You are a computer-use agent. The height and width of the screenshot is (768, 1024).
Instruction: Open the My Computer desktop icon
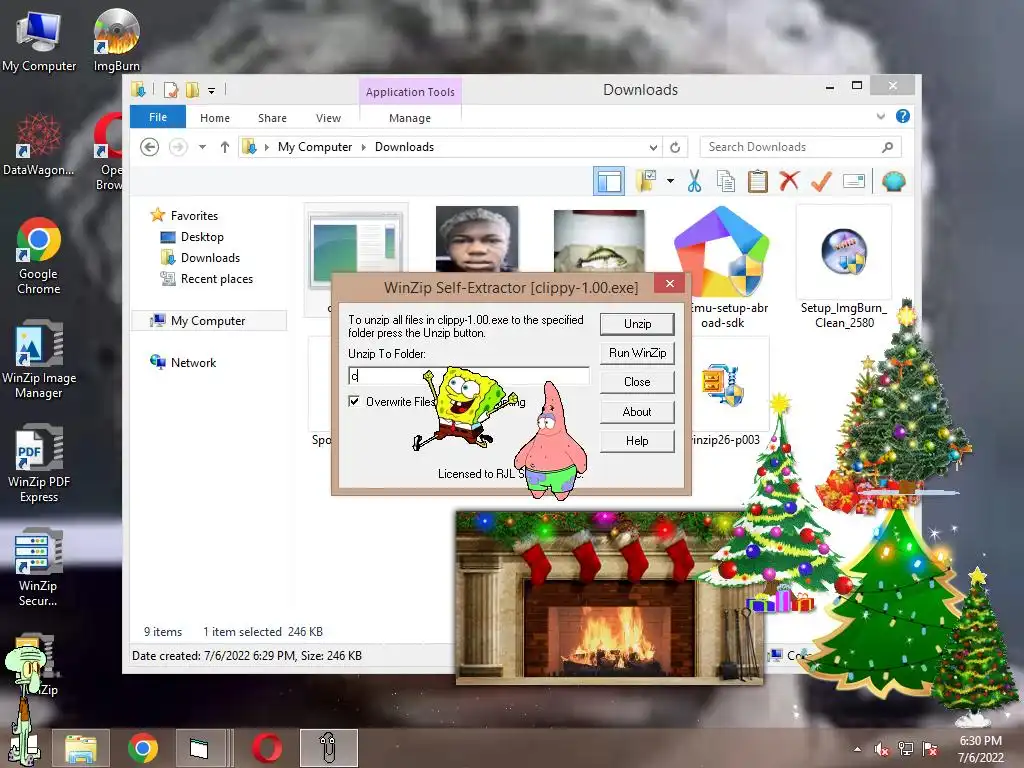coord(39,40)
